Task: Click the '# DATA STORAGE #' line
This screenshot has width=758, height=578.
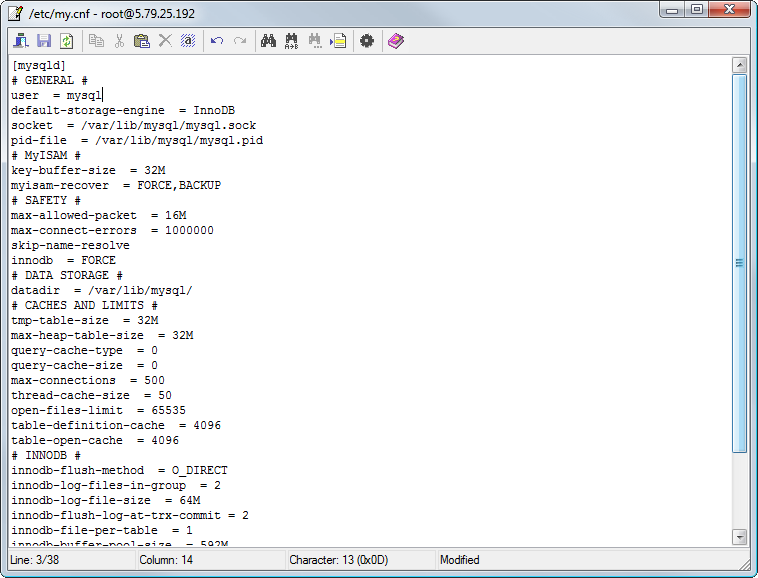Action: [x=67, y=275]
